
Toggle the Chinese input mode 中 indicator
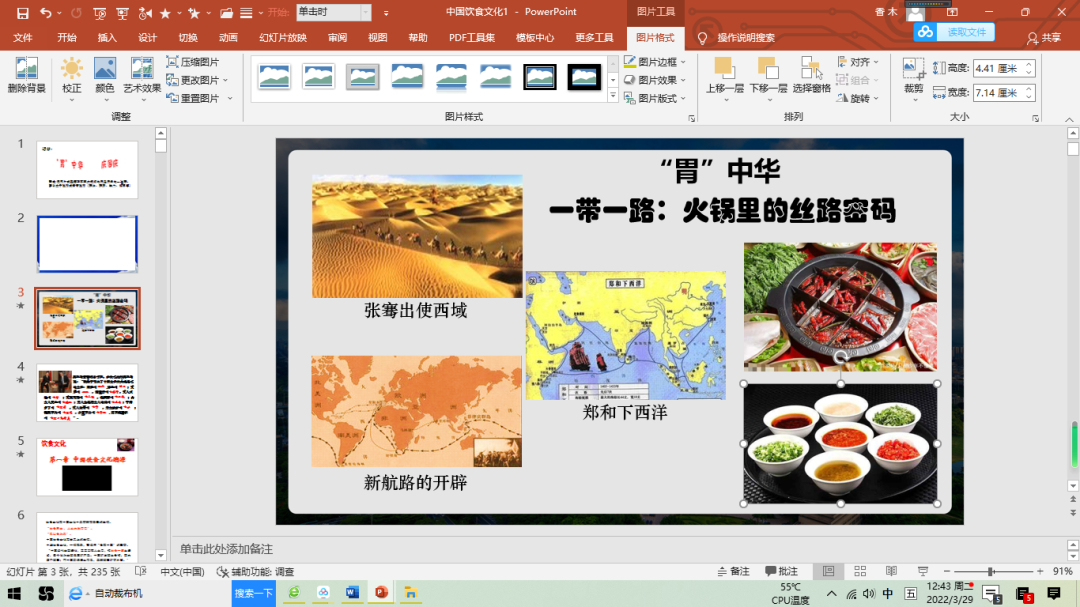pyautogui.click(x=888, y=593)
